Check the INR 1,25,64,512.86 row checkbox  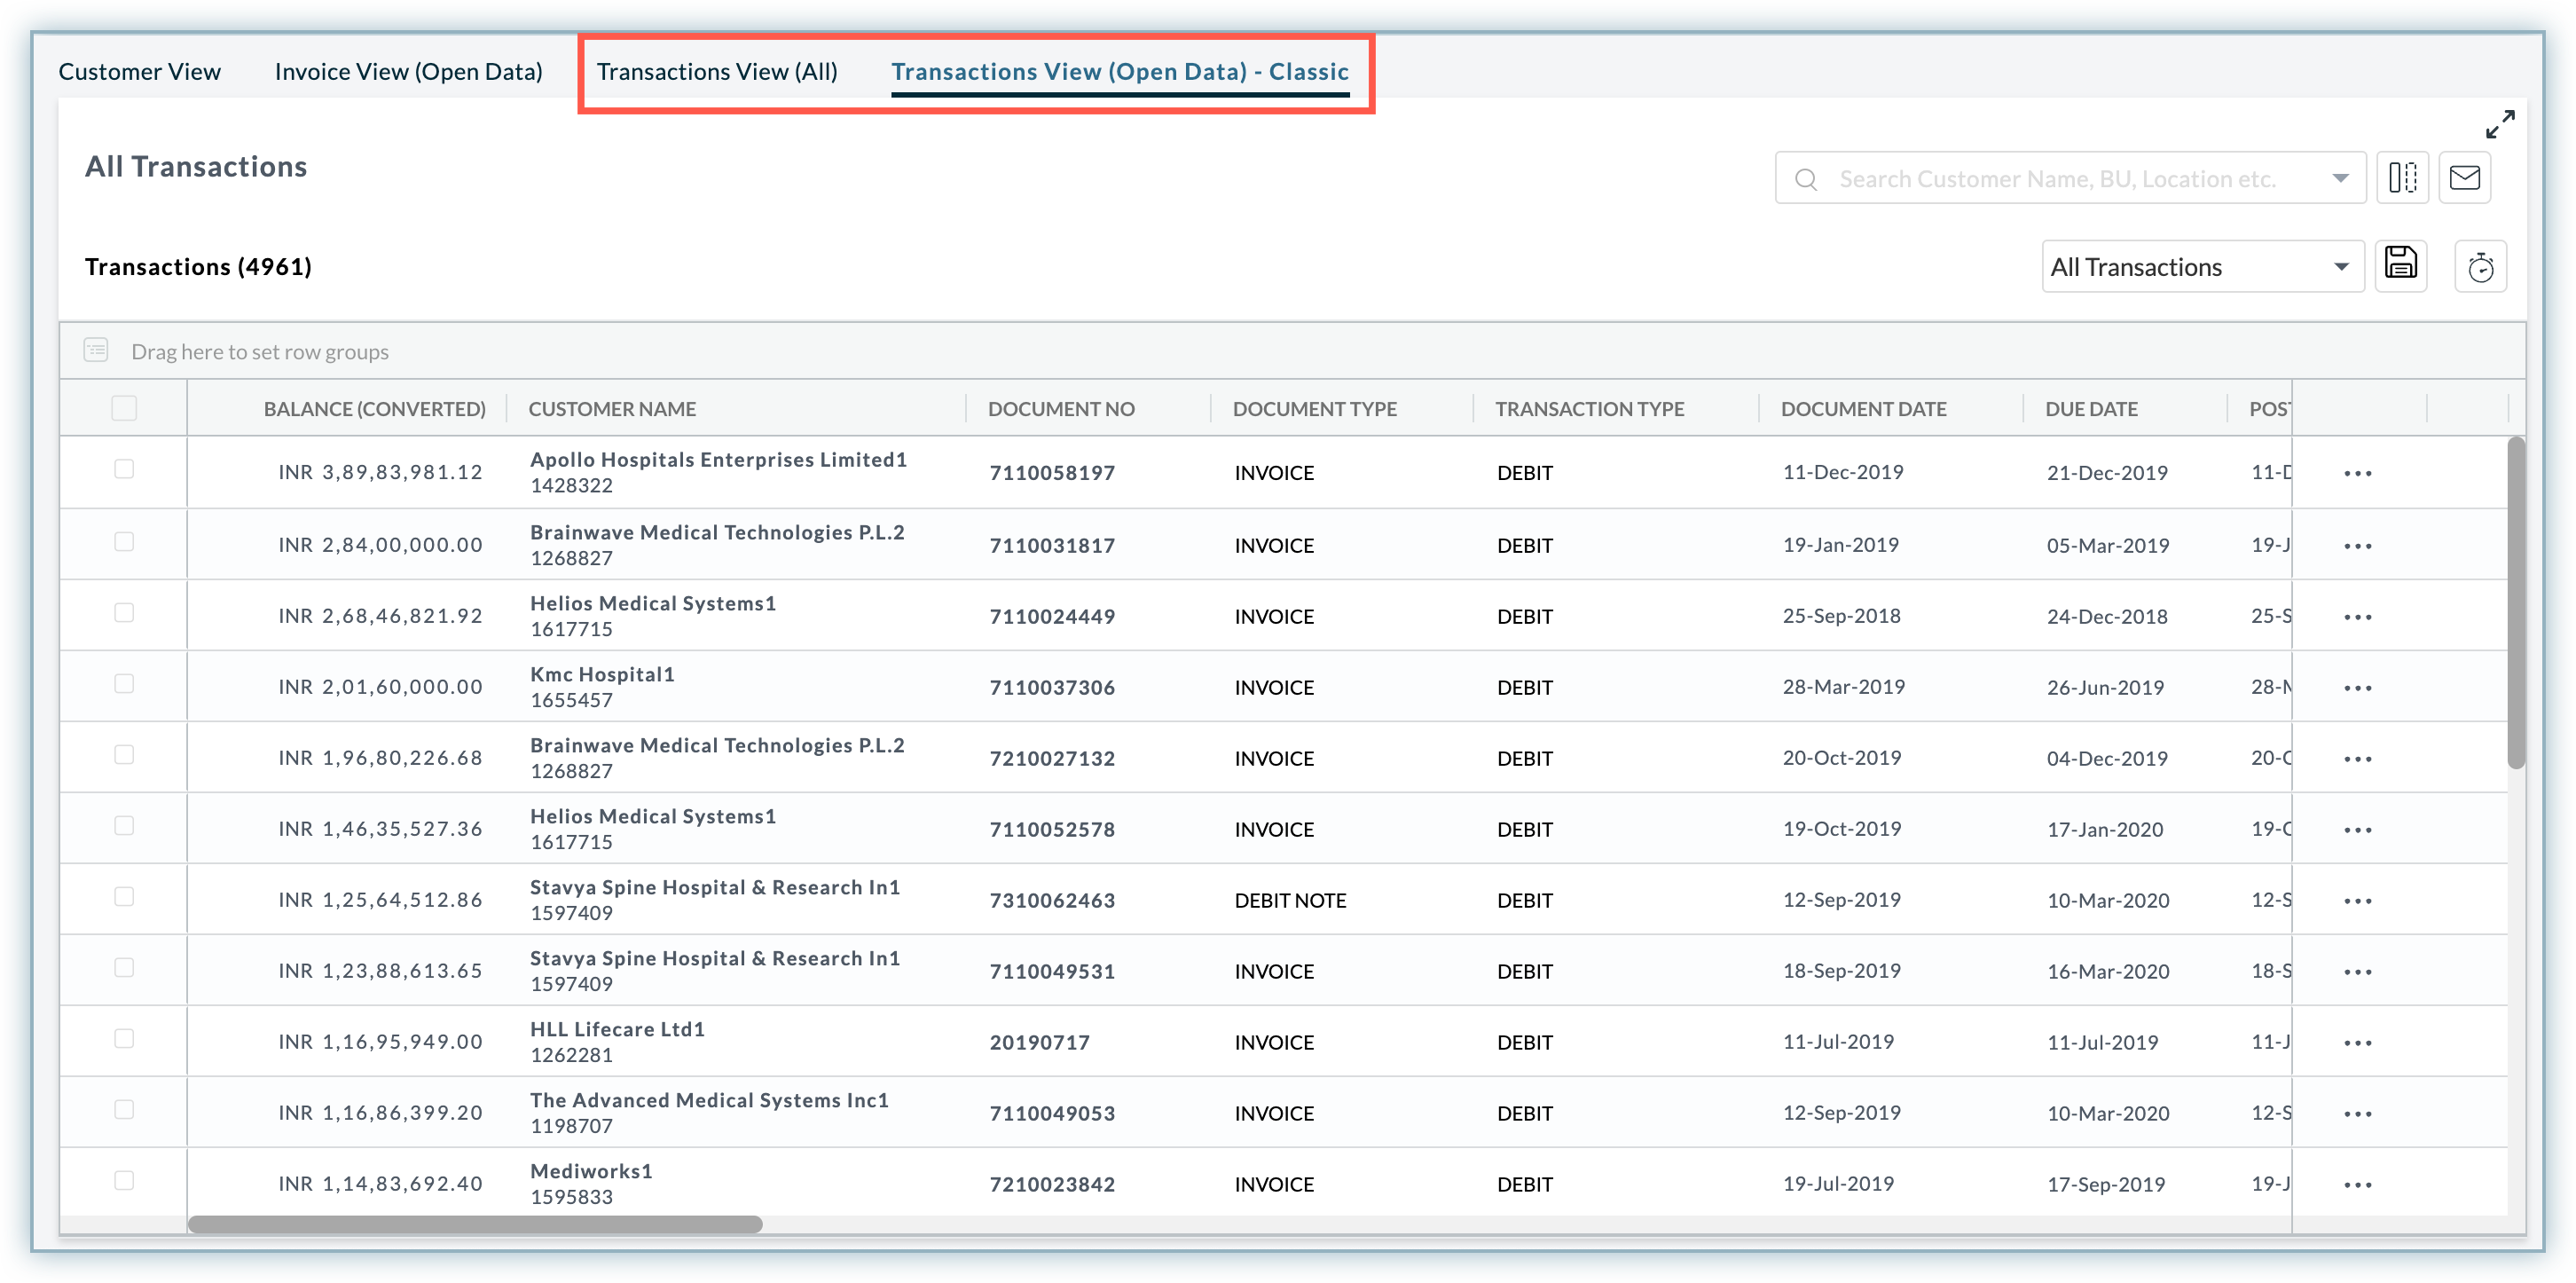(x=124, y=897)
